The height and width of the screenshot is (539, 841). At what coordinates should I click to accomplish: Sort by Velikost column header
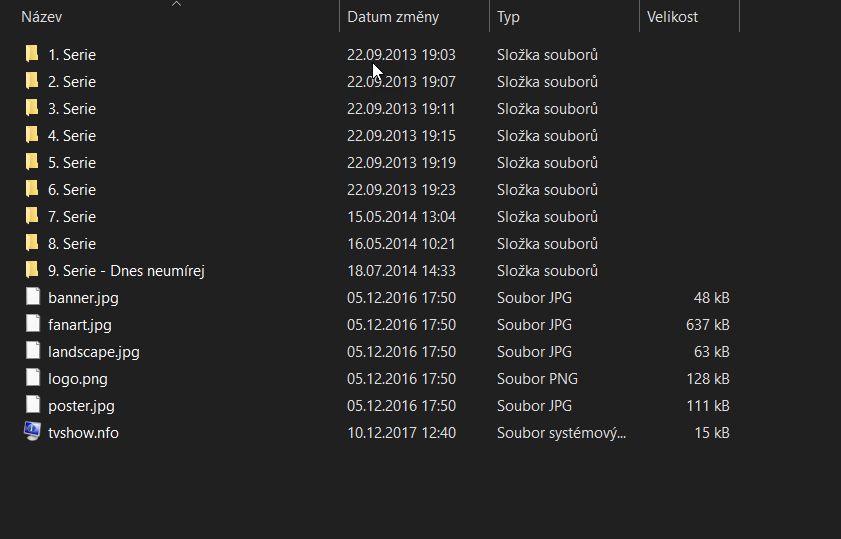pos(672,17)
